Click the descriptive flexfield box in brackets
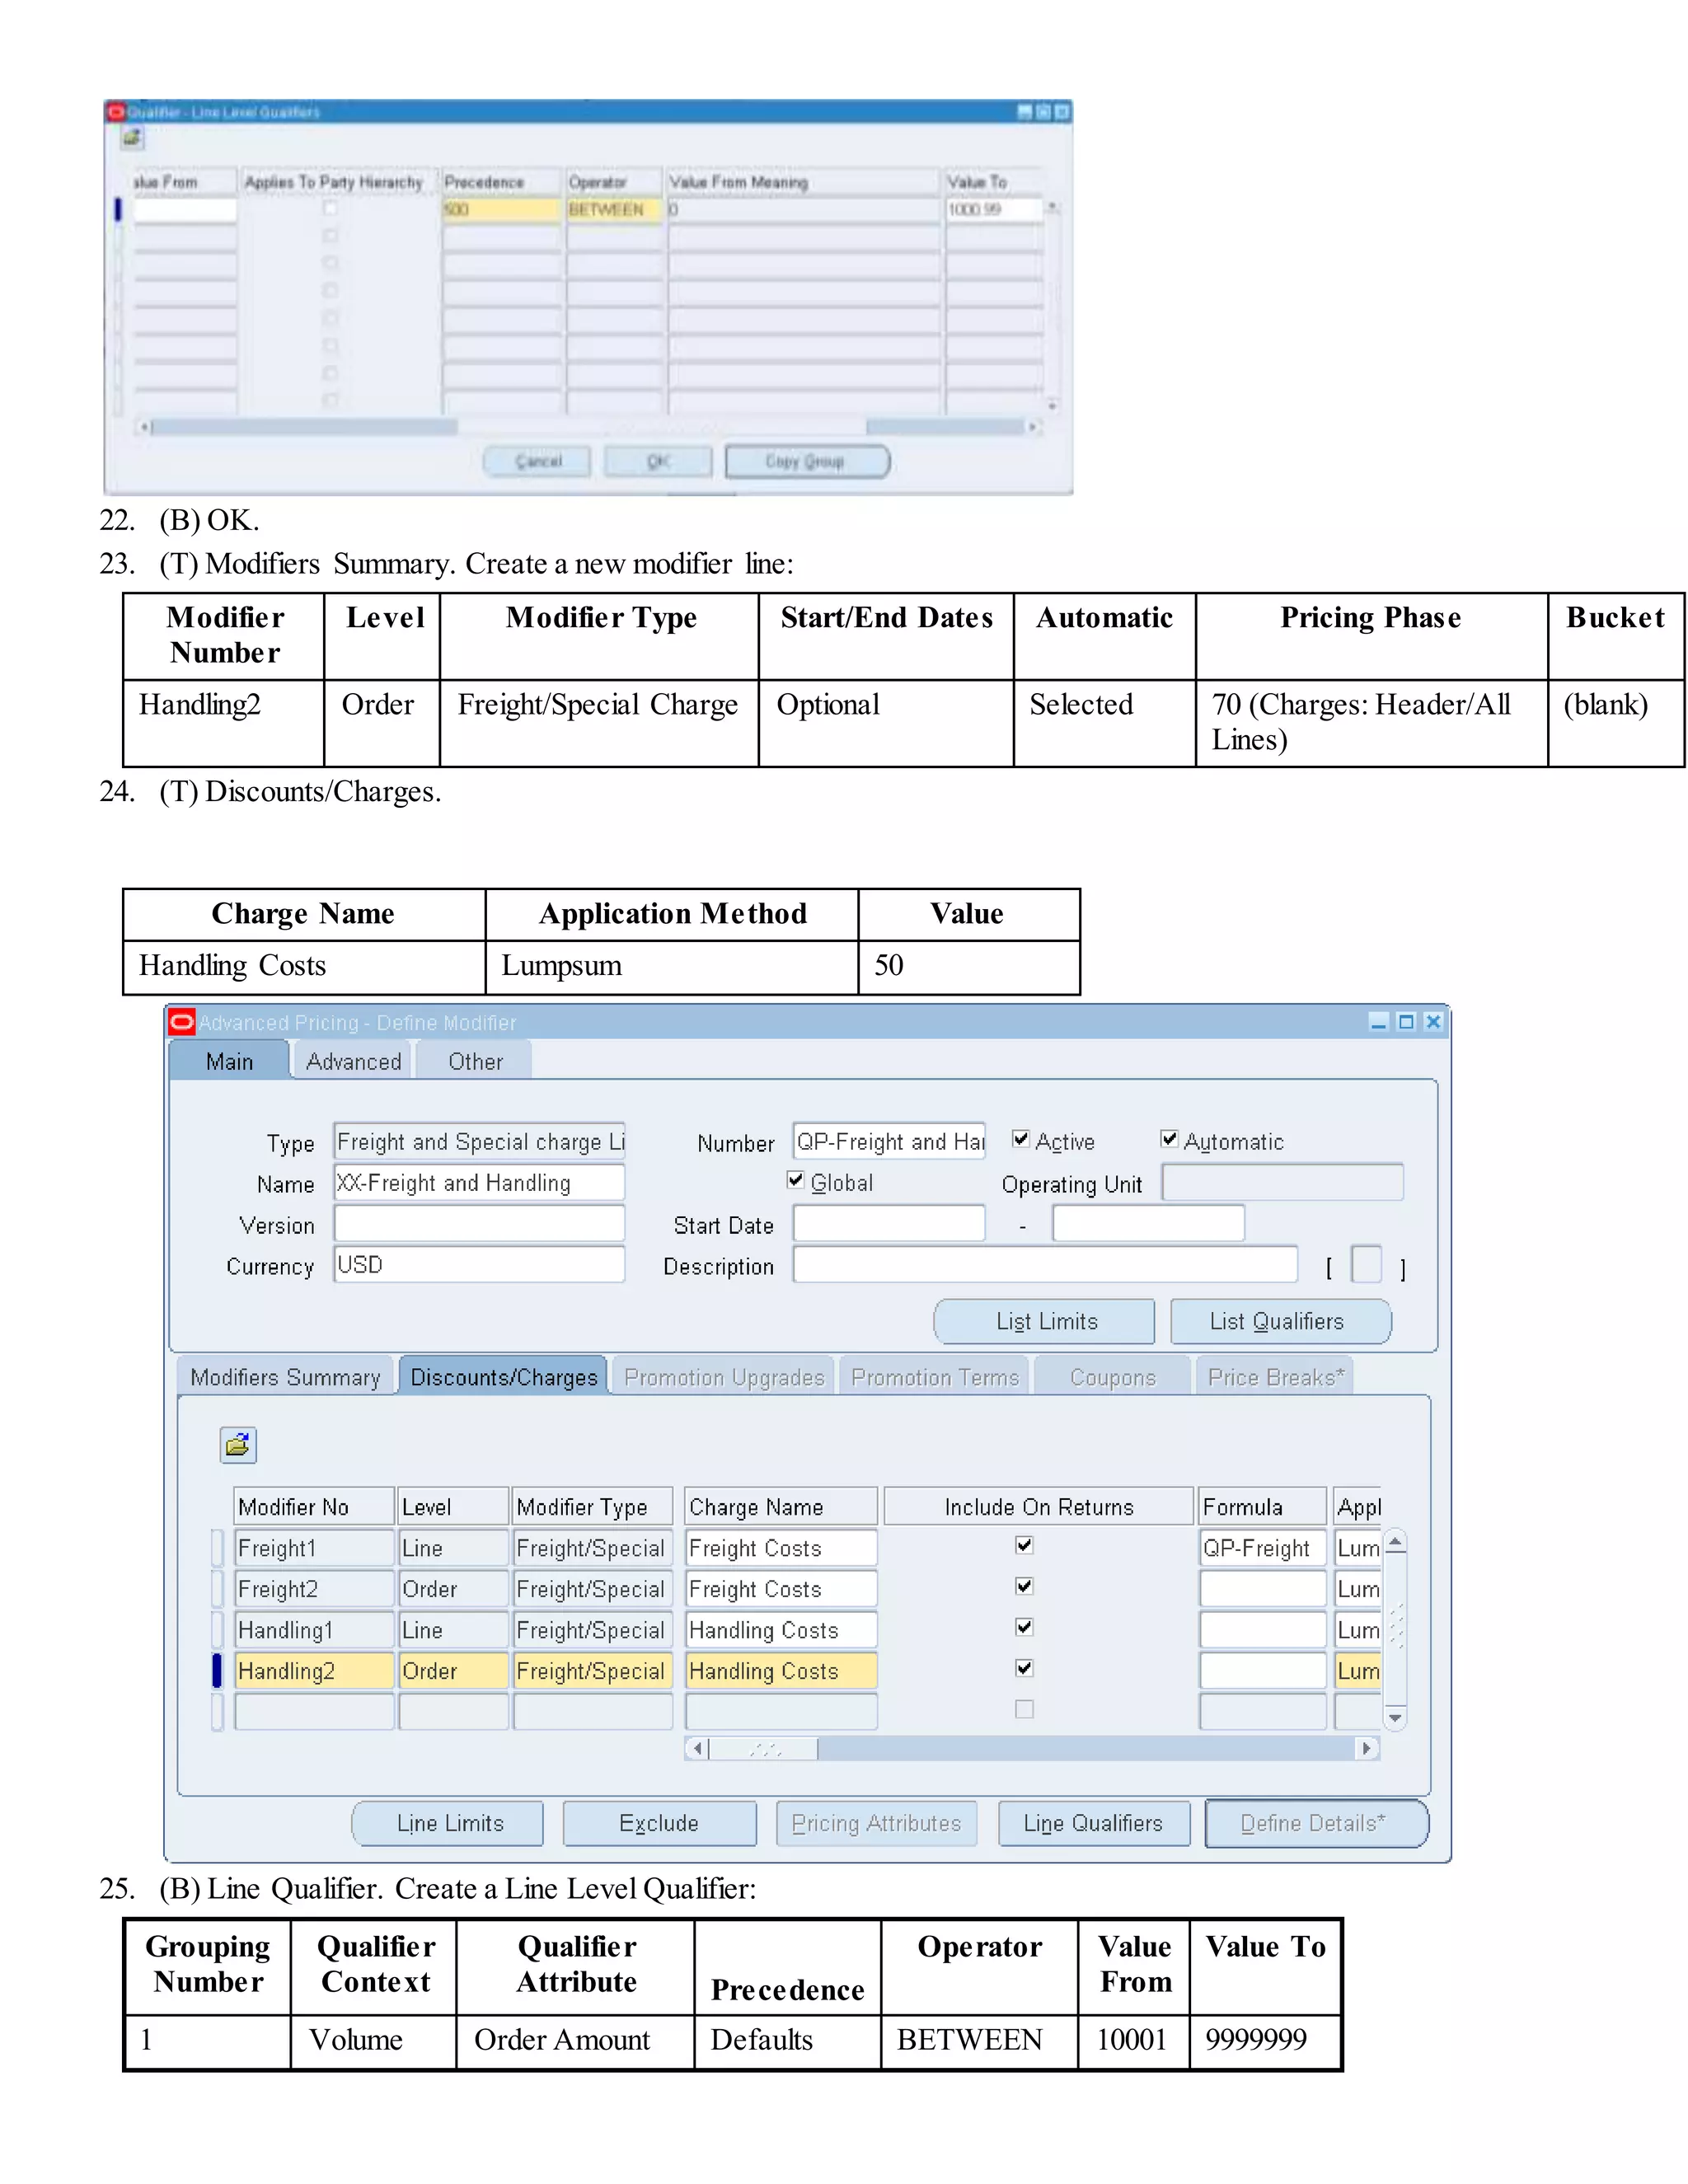1688x2184 pixels. (x=1366, y=1264)
